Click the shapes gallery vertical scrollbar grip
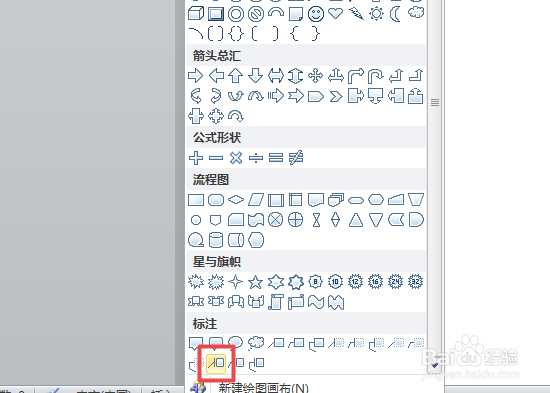Screen dimensions: 550x393 [x=435, y=102]
